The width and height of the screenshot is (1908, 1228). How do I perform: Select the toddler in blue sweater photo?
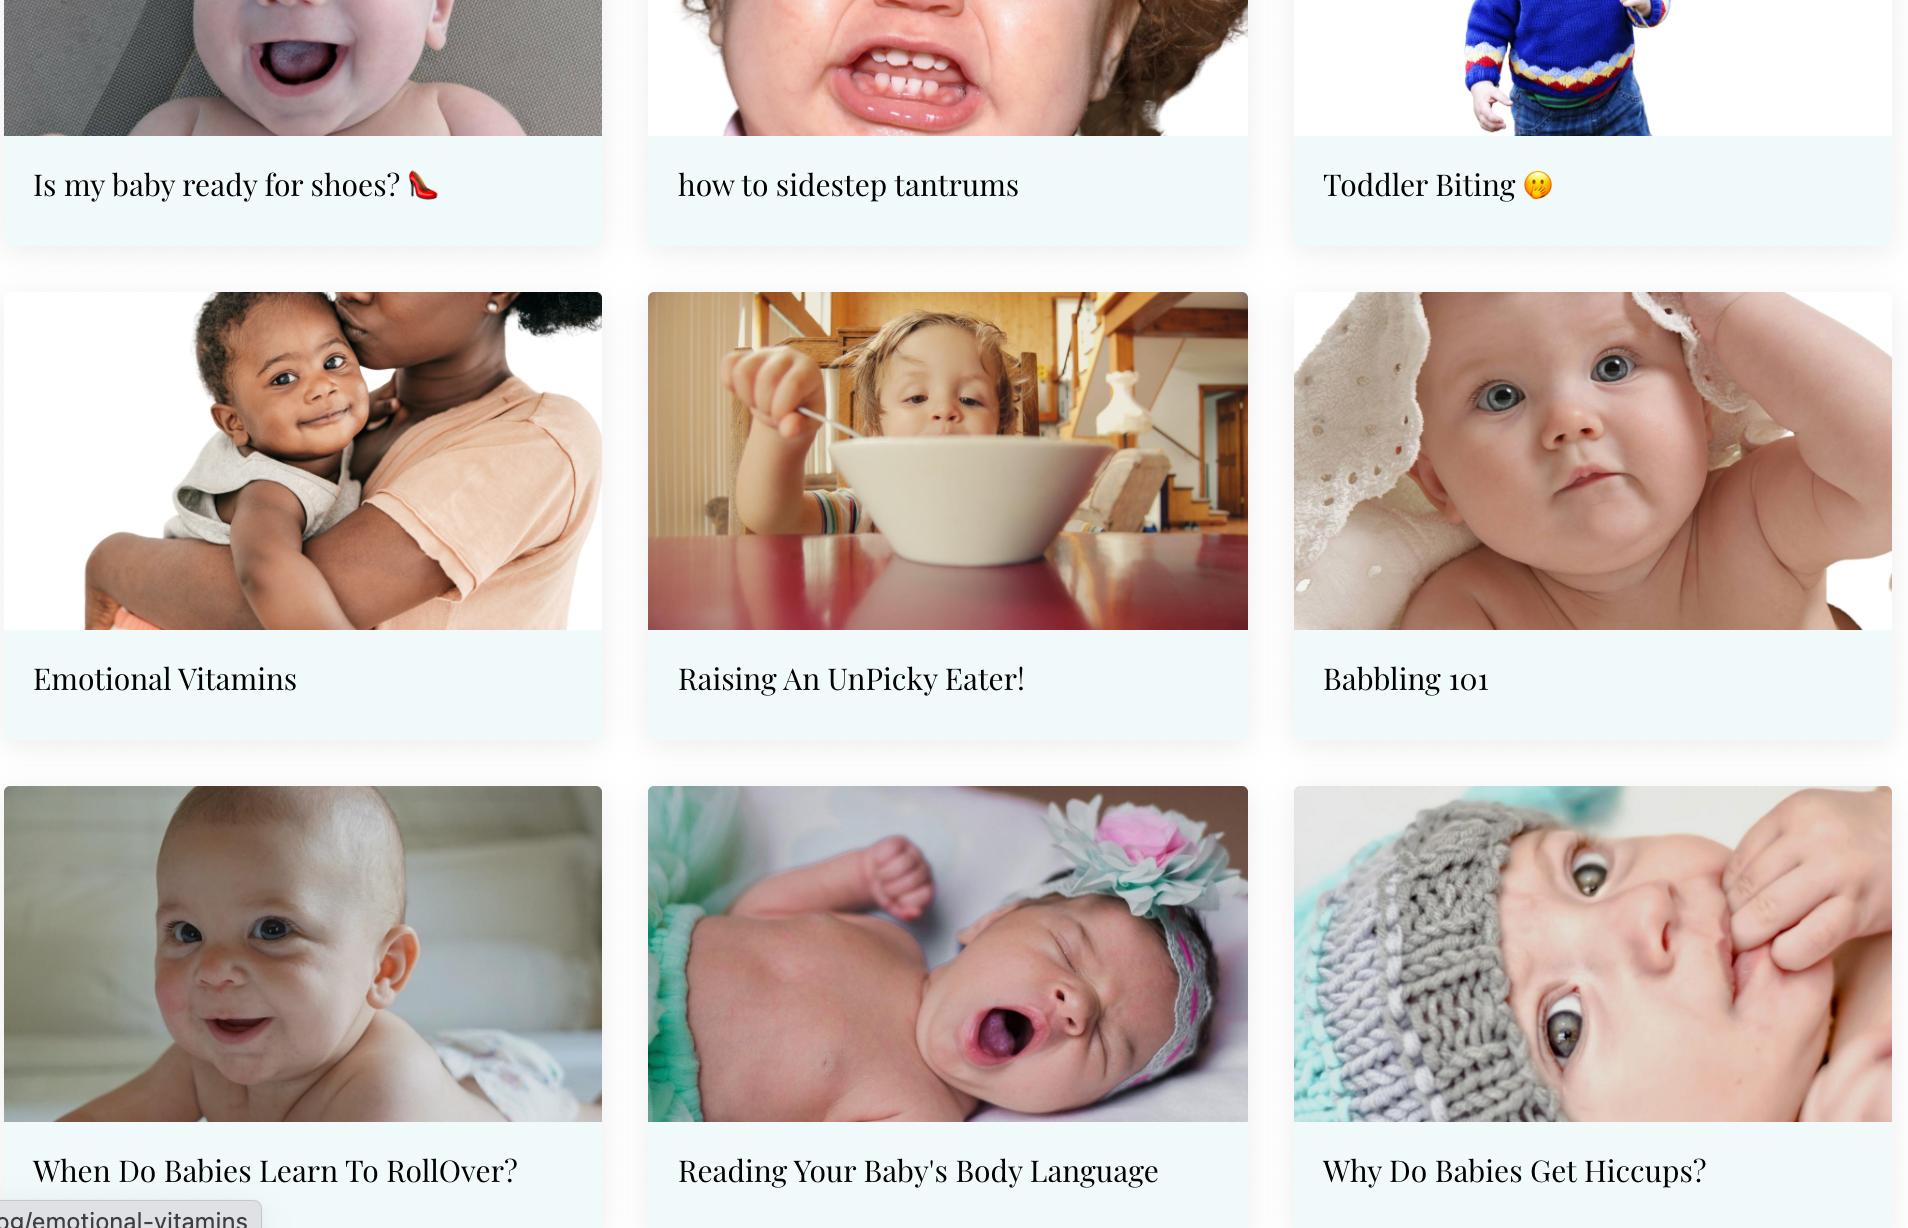click(x=1593, y=68)
